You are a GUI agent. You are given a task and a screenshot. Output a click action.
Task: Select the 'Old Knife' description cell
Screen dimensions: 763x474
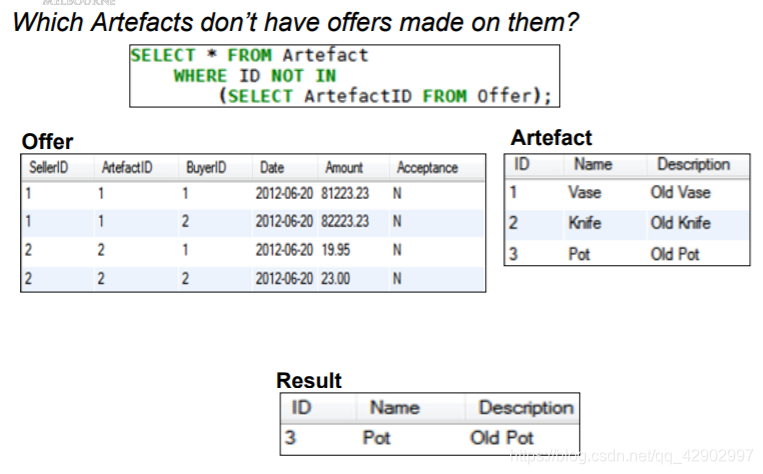click(x=680, y=223)
